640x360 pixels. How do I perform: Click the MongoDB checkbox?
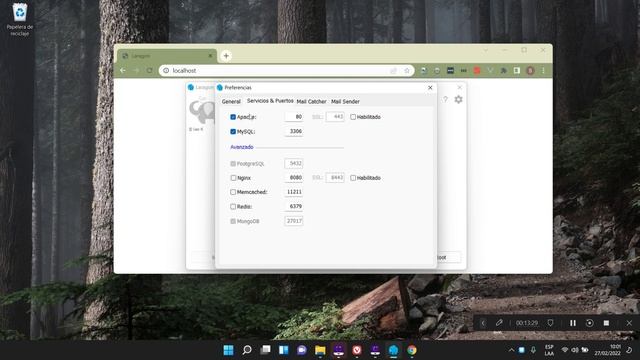click(233, 221)
